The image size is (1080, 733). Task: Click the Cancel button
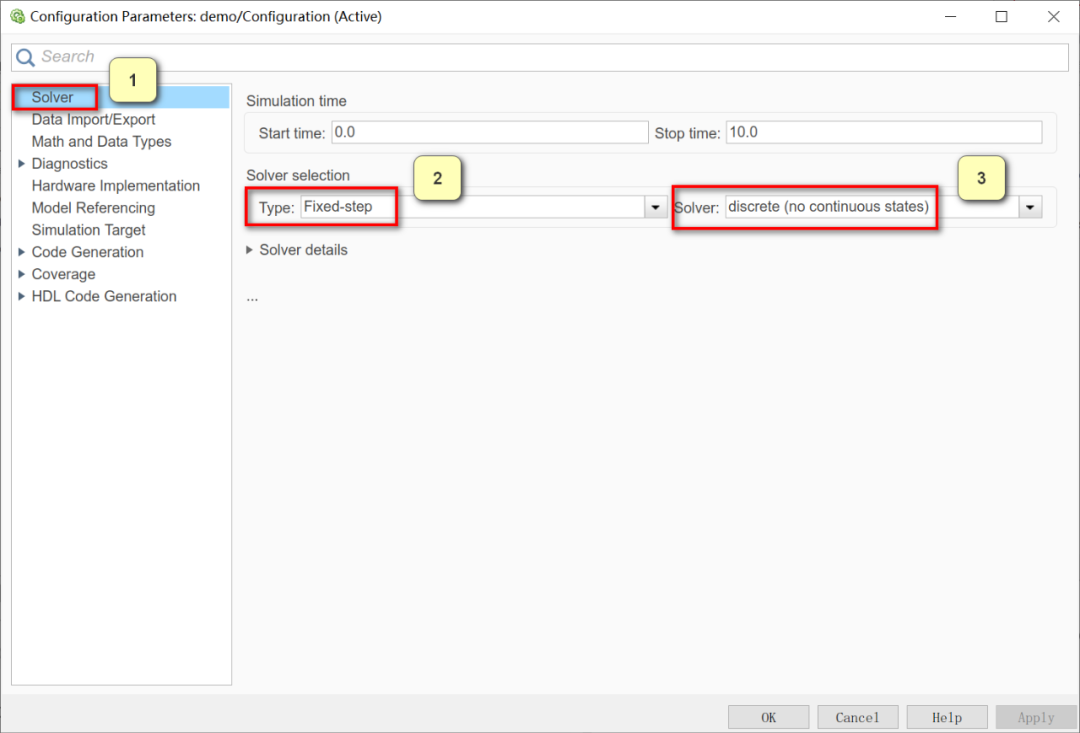(858, 717)
